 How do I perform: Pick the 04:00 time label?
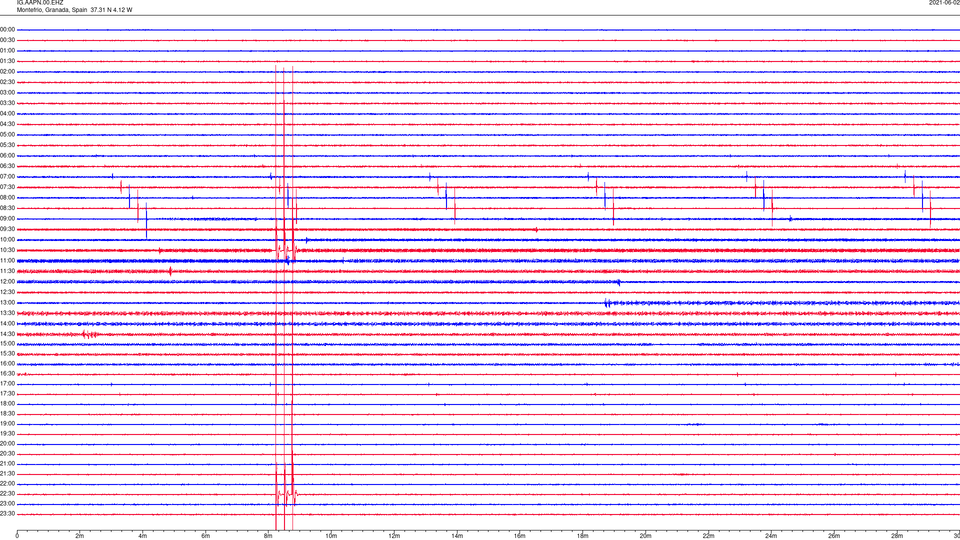coord(7,113)
